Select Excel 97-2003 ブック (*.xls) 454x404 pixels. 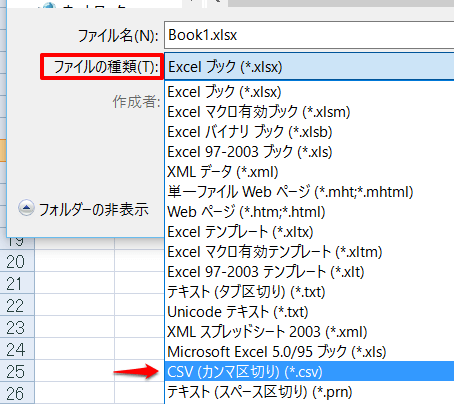[309, 152]
